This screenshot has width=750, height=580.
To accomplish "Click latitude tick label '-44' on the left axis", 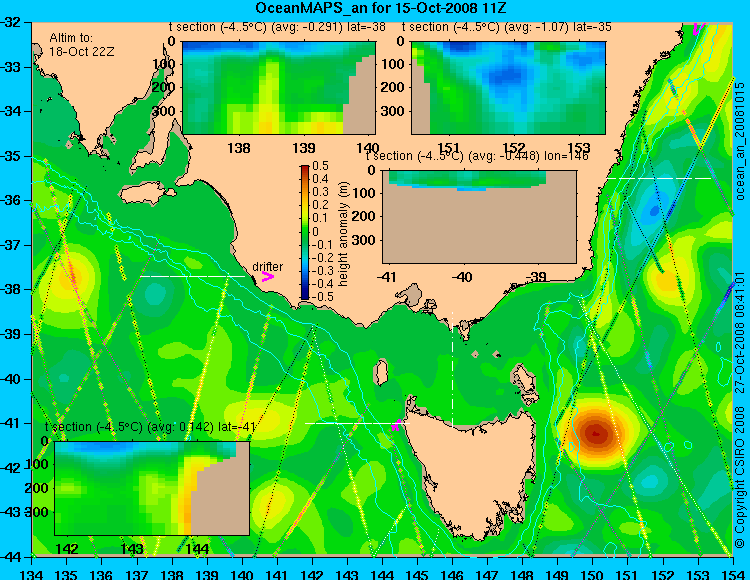I will 10,557.
